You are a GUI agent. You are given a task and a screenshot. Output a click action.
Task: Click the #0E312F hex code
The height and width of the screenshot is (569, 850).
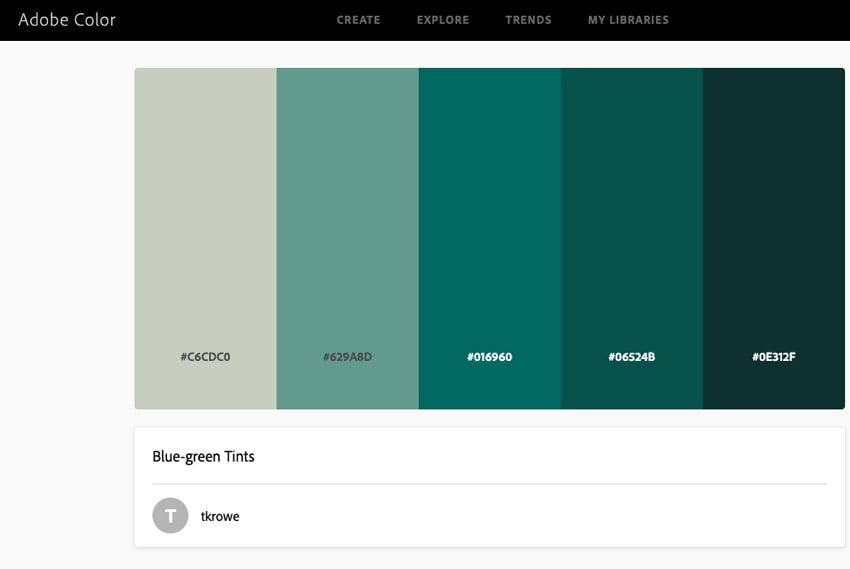point(773,357)
